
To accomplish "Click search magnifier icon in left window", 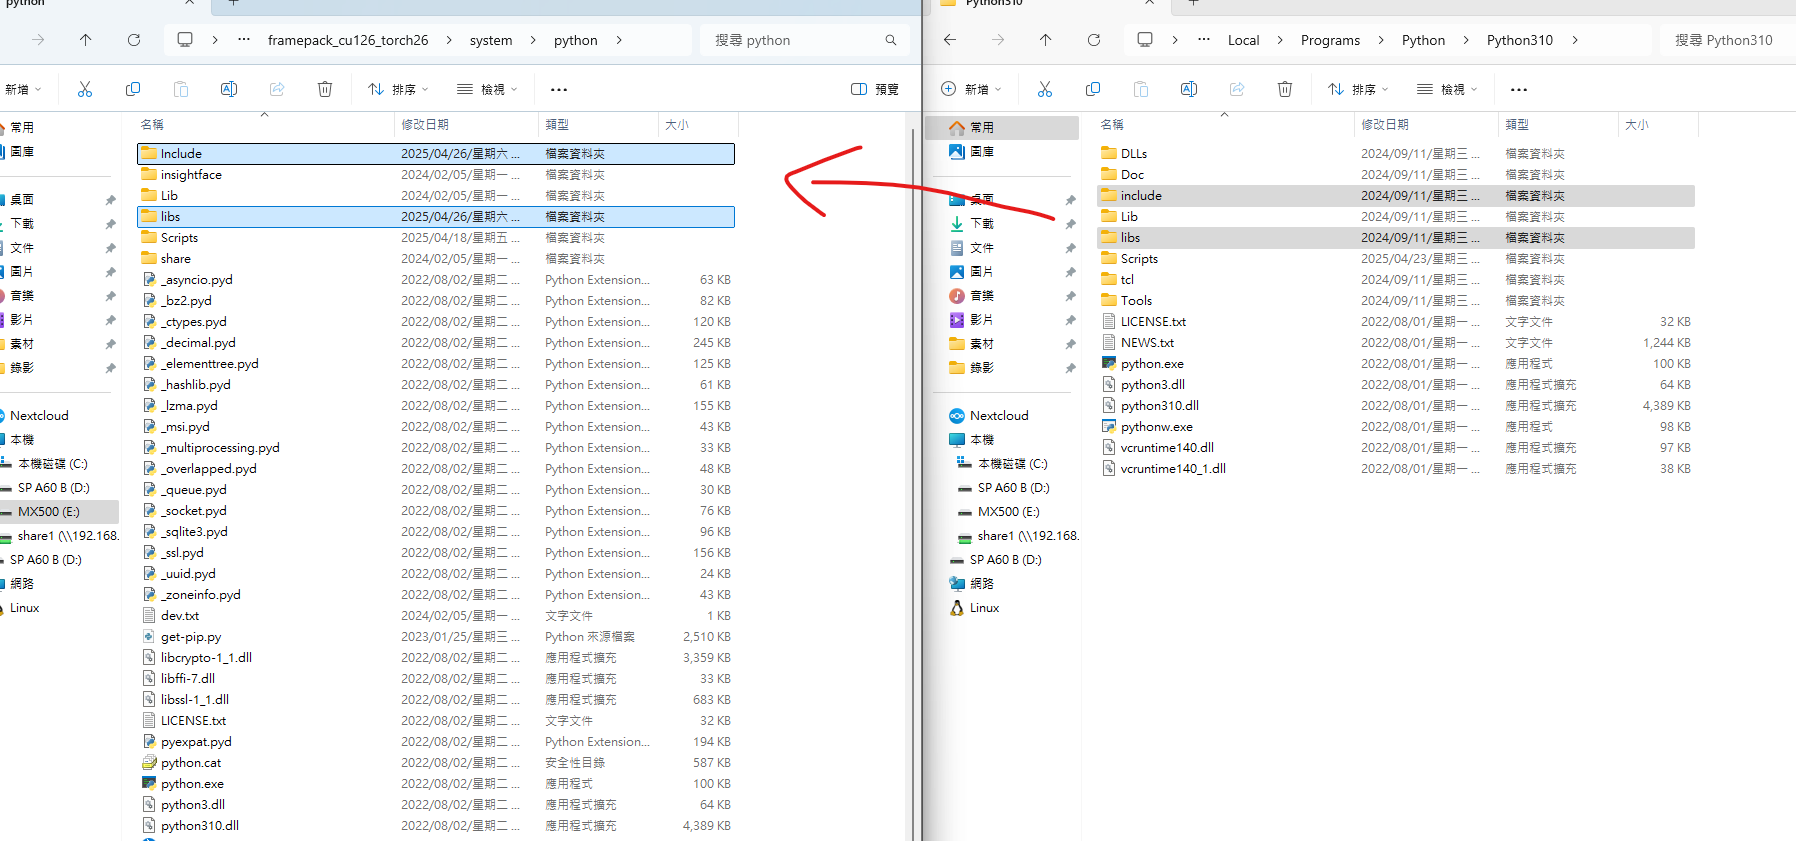I will 890,40.
